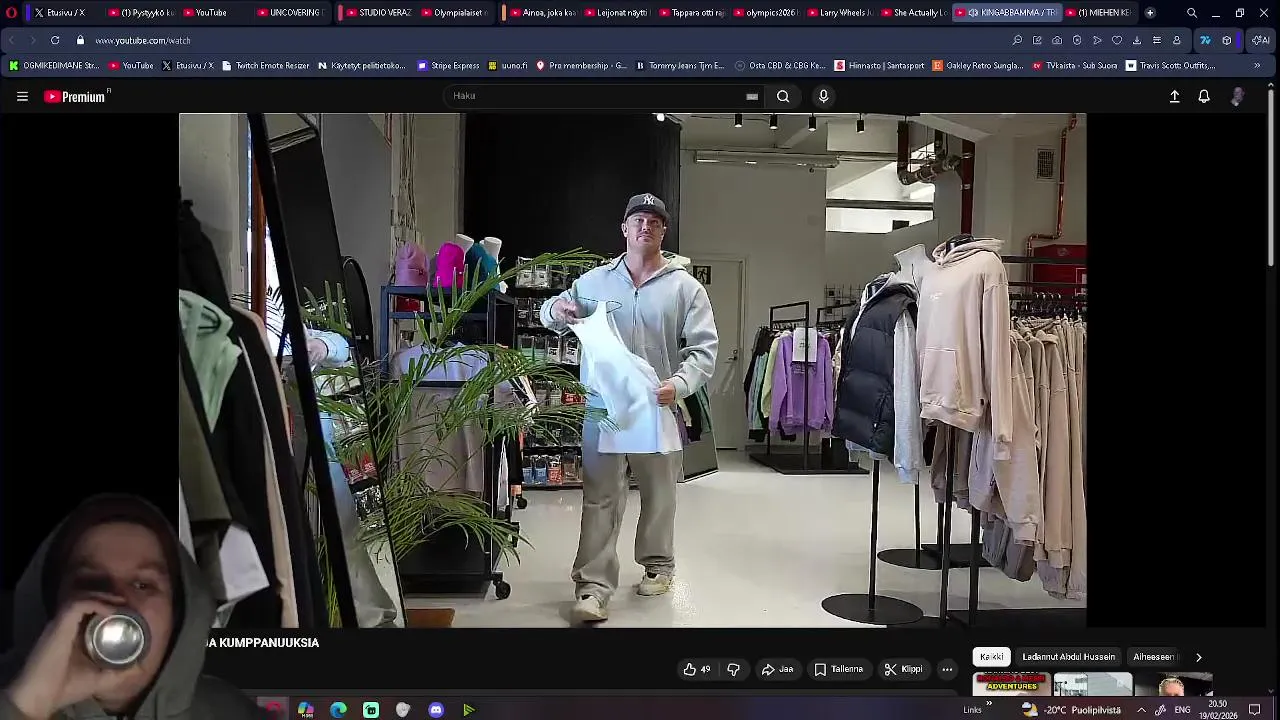1280x720 pixels.
Task: Reload the page in browser toolbar
Action: (x=54, y=40)
